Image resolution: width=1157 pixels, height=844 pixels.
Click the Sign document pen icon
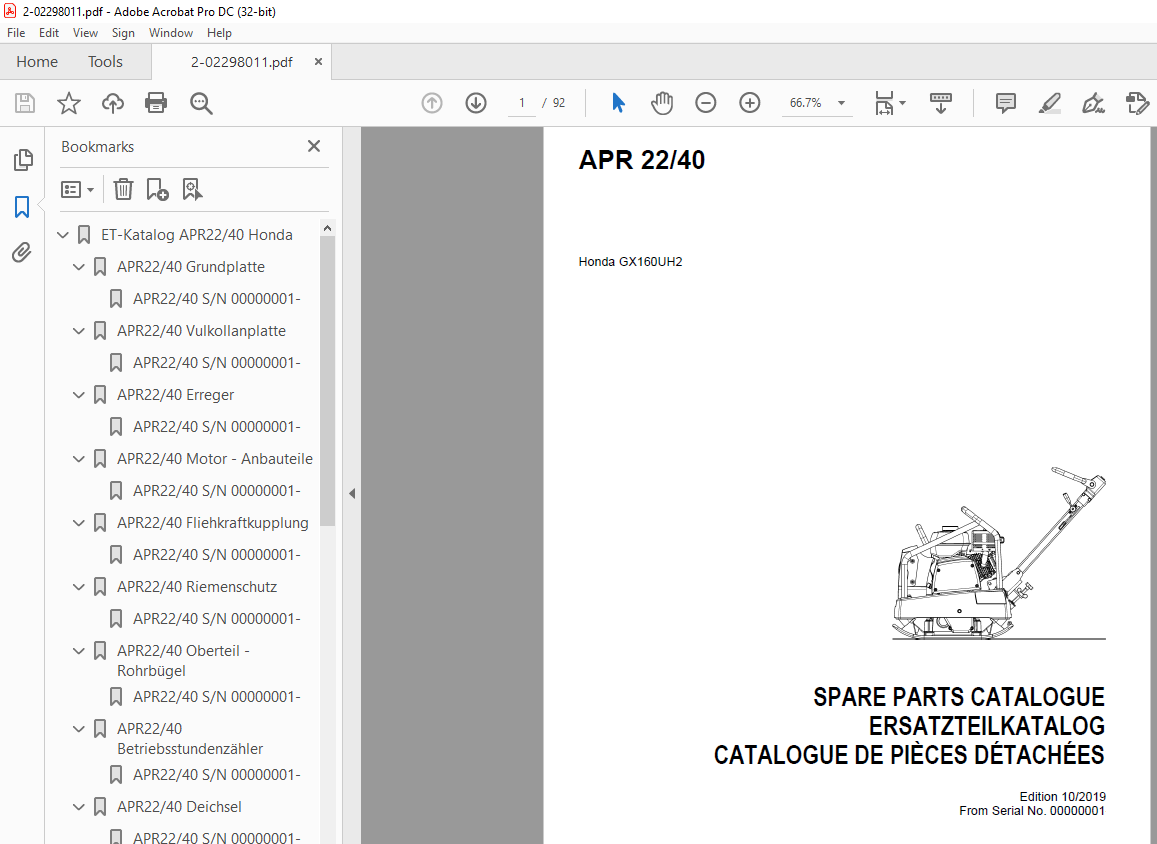(x=1093, y=103)
